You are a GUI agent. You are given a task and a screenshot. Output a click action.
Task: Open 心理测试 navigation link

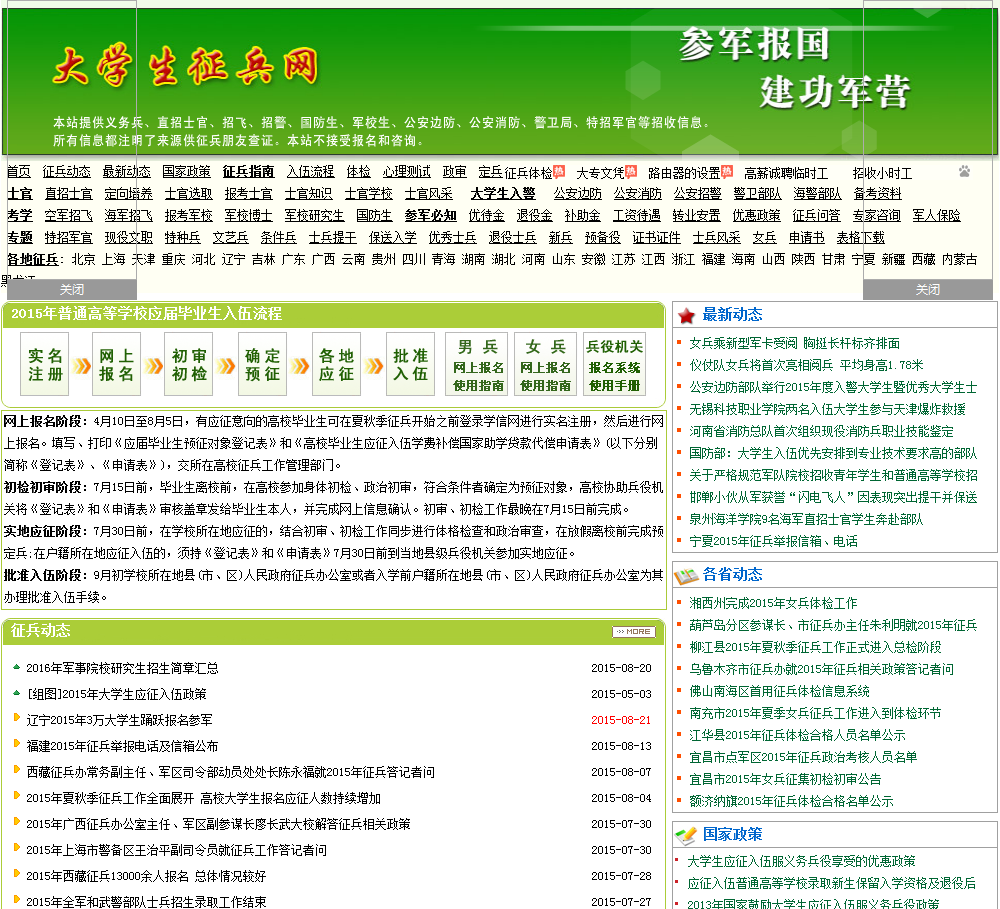click(406, 172)
